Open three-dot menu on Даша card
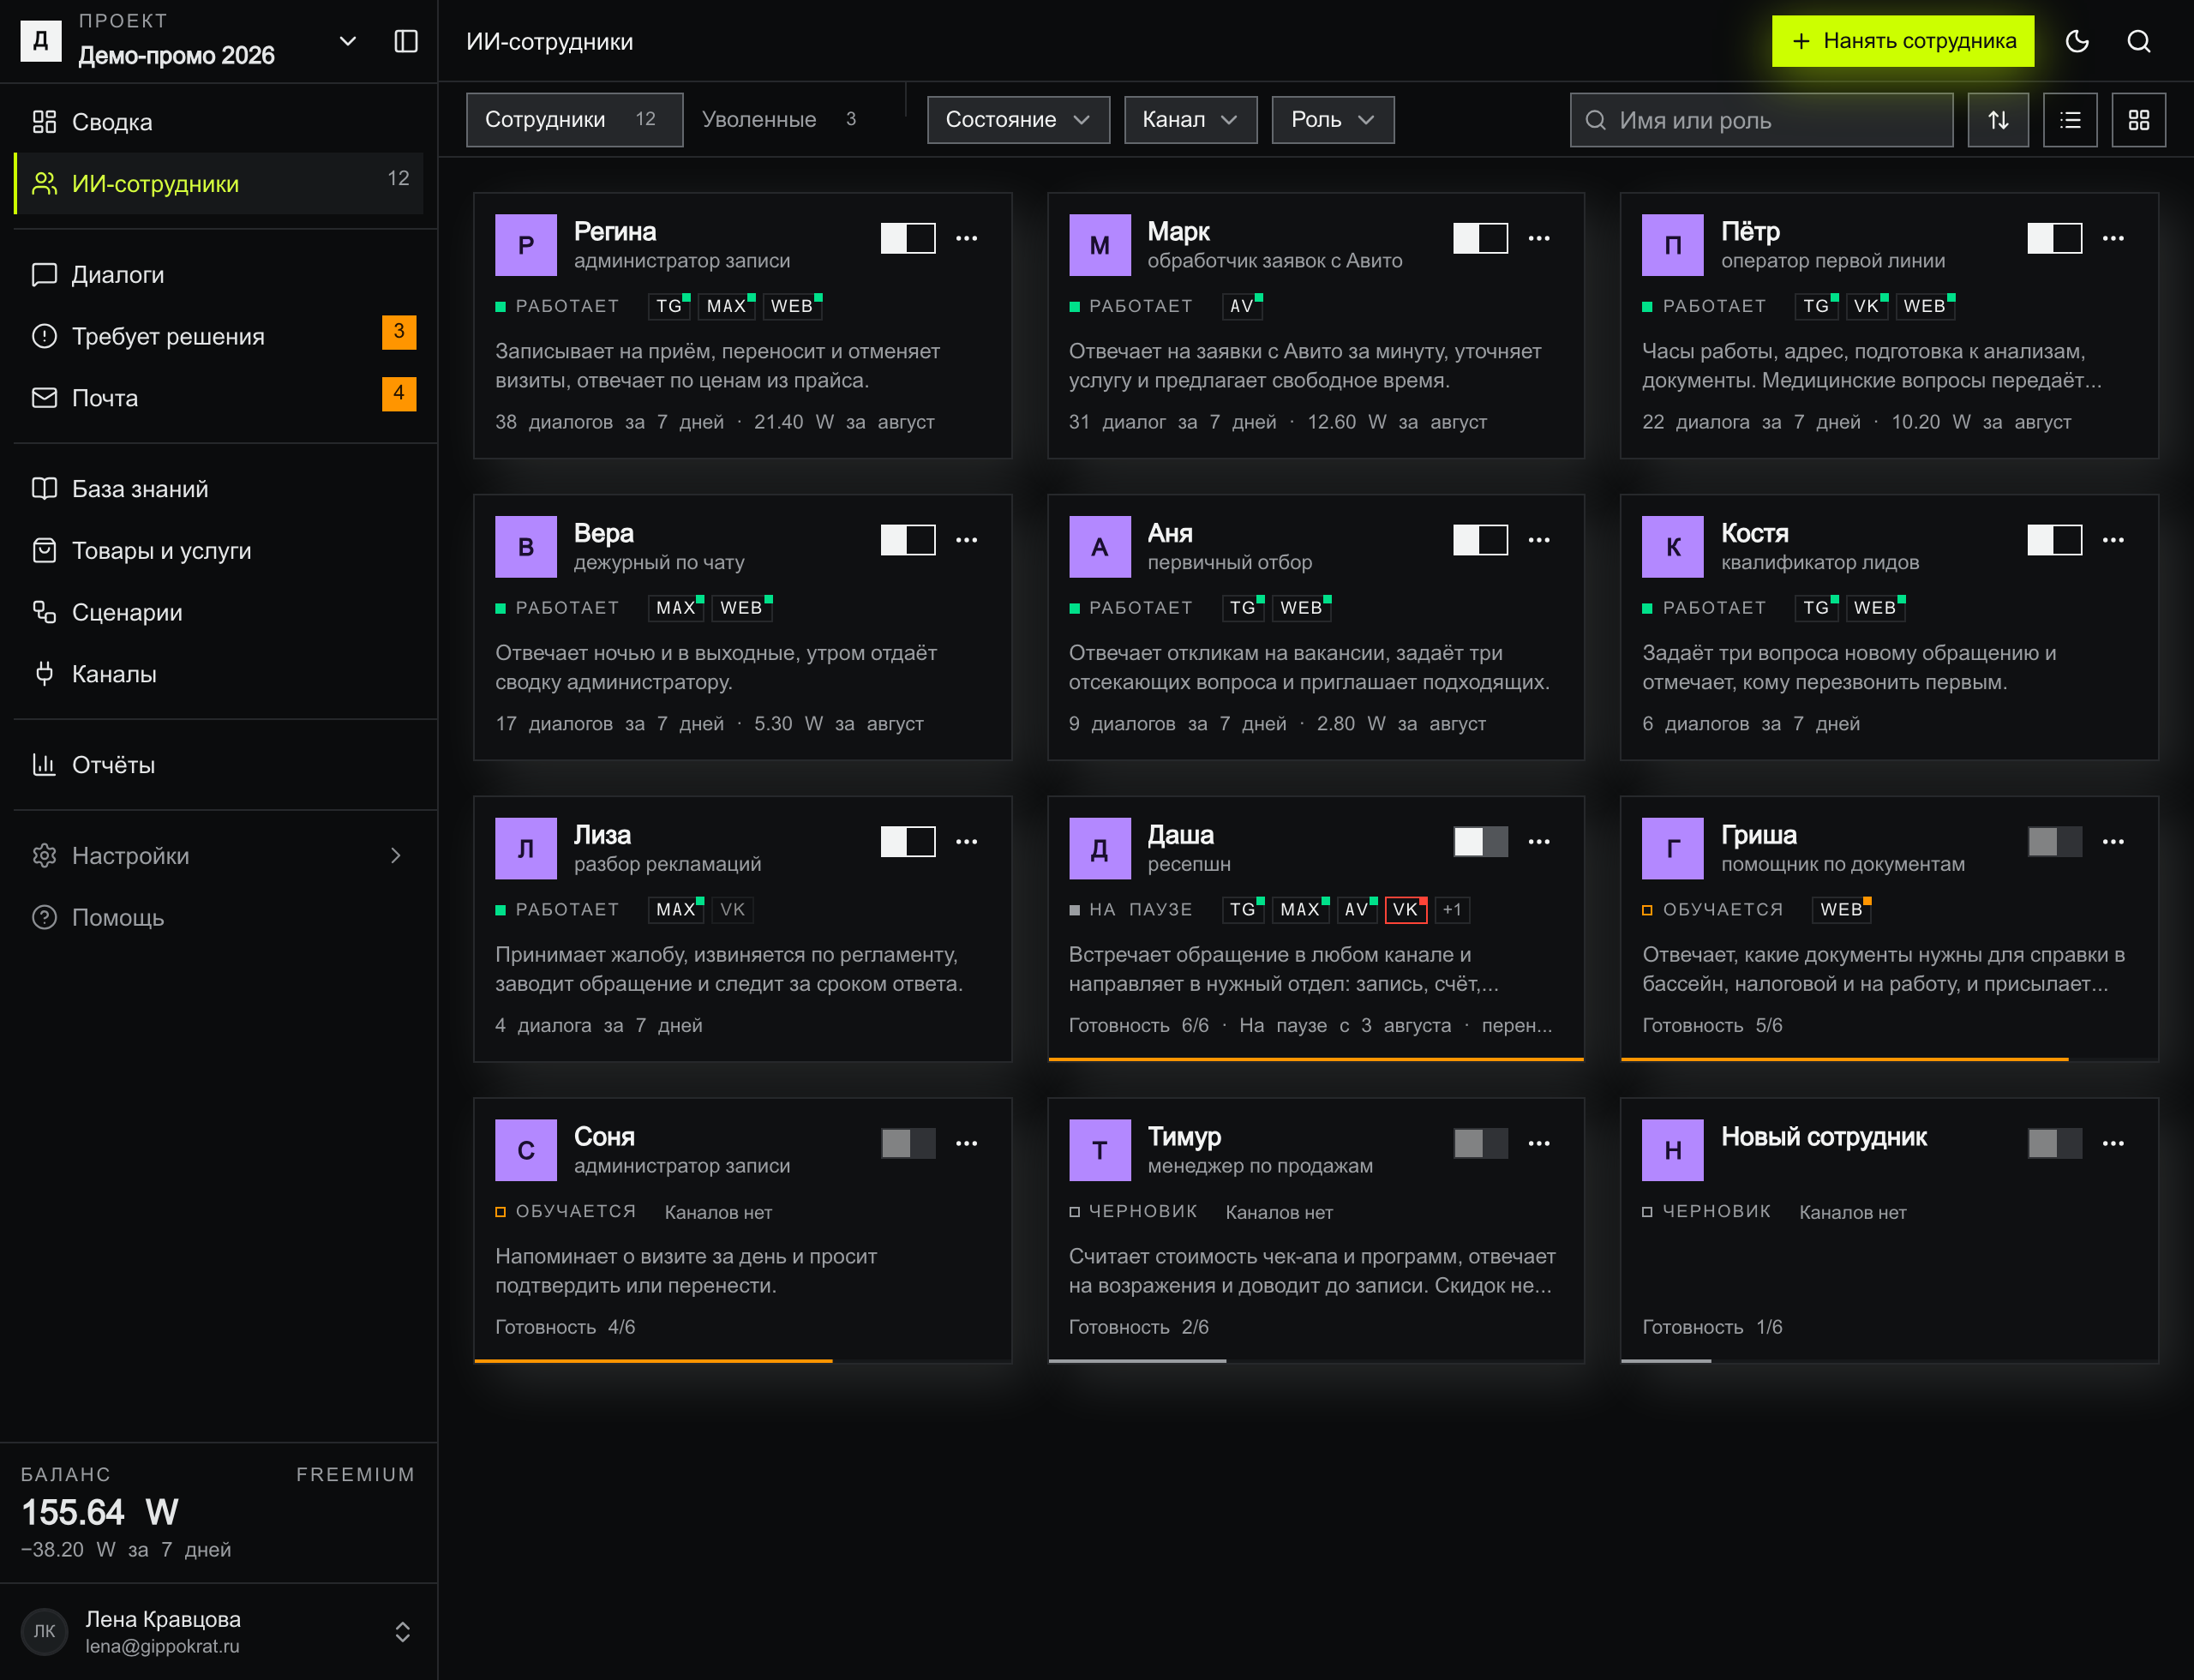 1539,842
